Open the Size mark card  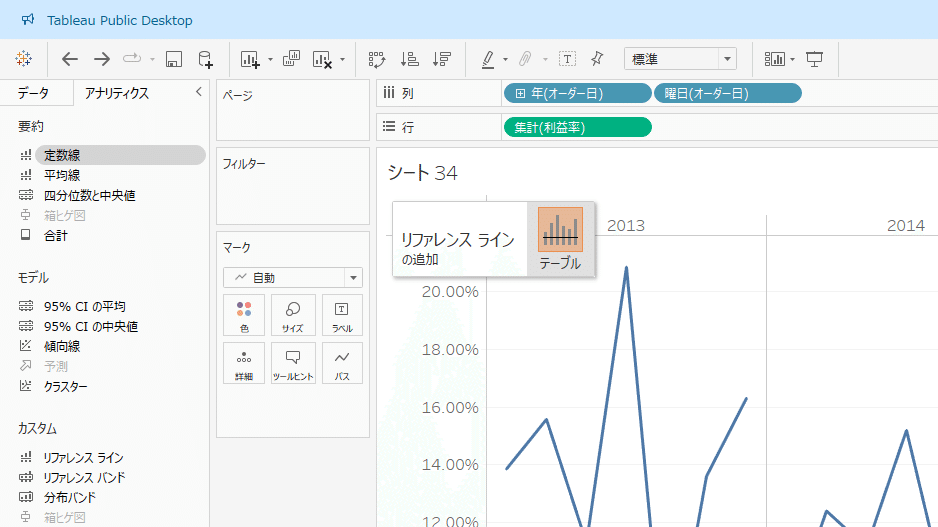(293, 316)
